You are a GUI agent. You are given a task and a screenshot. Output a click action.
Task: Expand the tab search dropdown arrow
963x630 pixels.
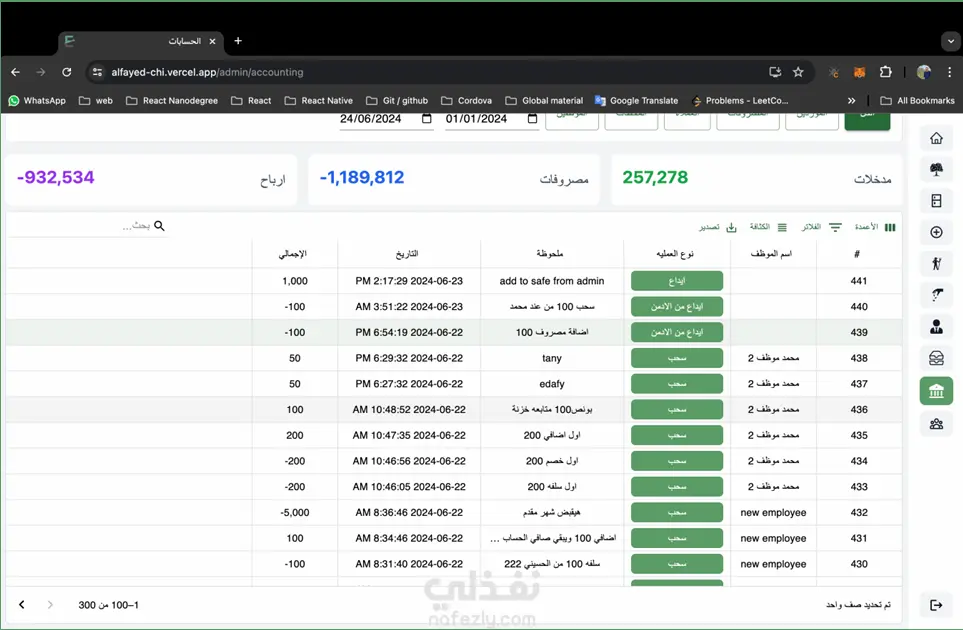951,41
